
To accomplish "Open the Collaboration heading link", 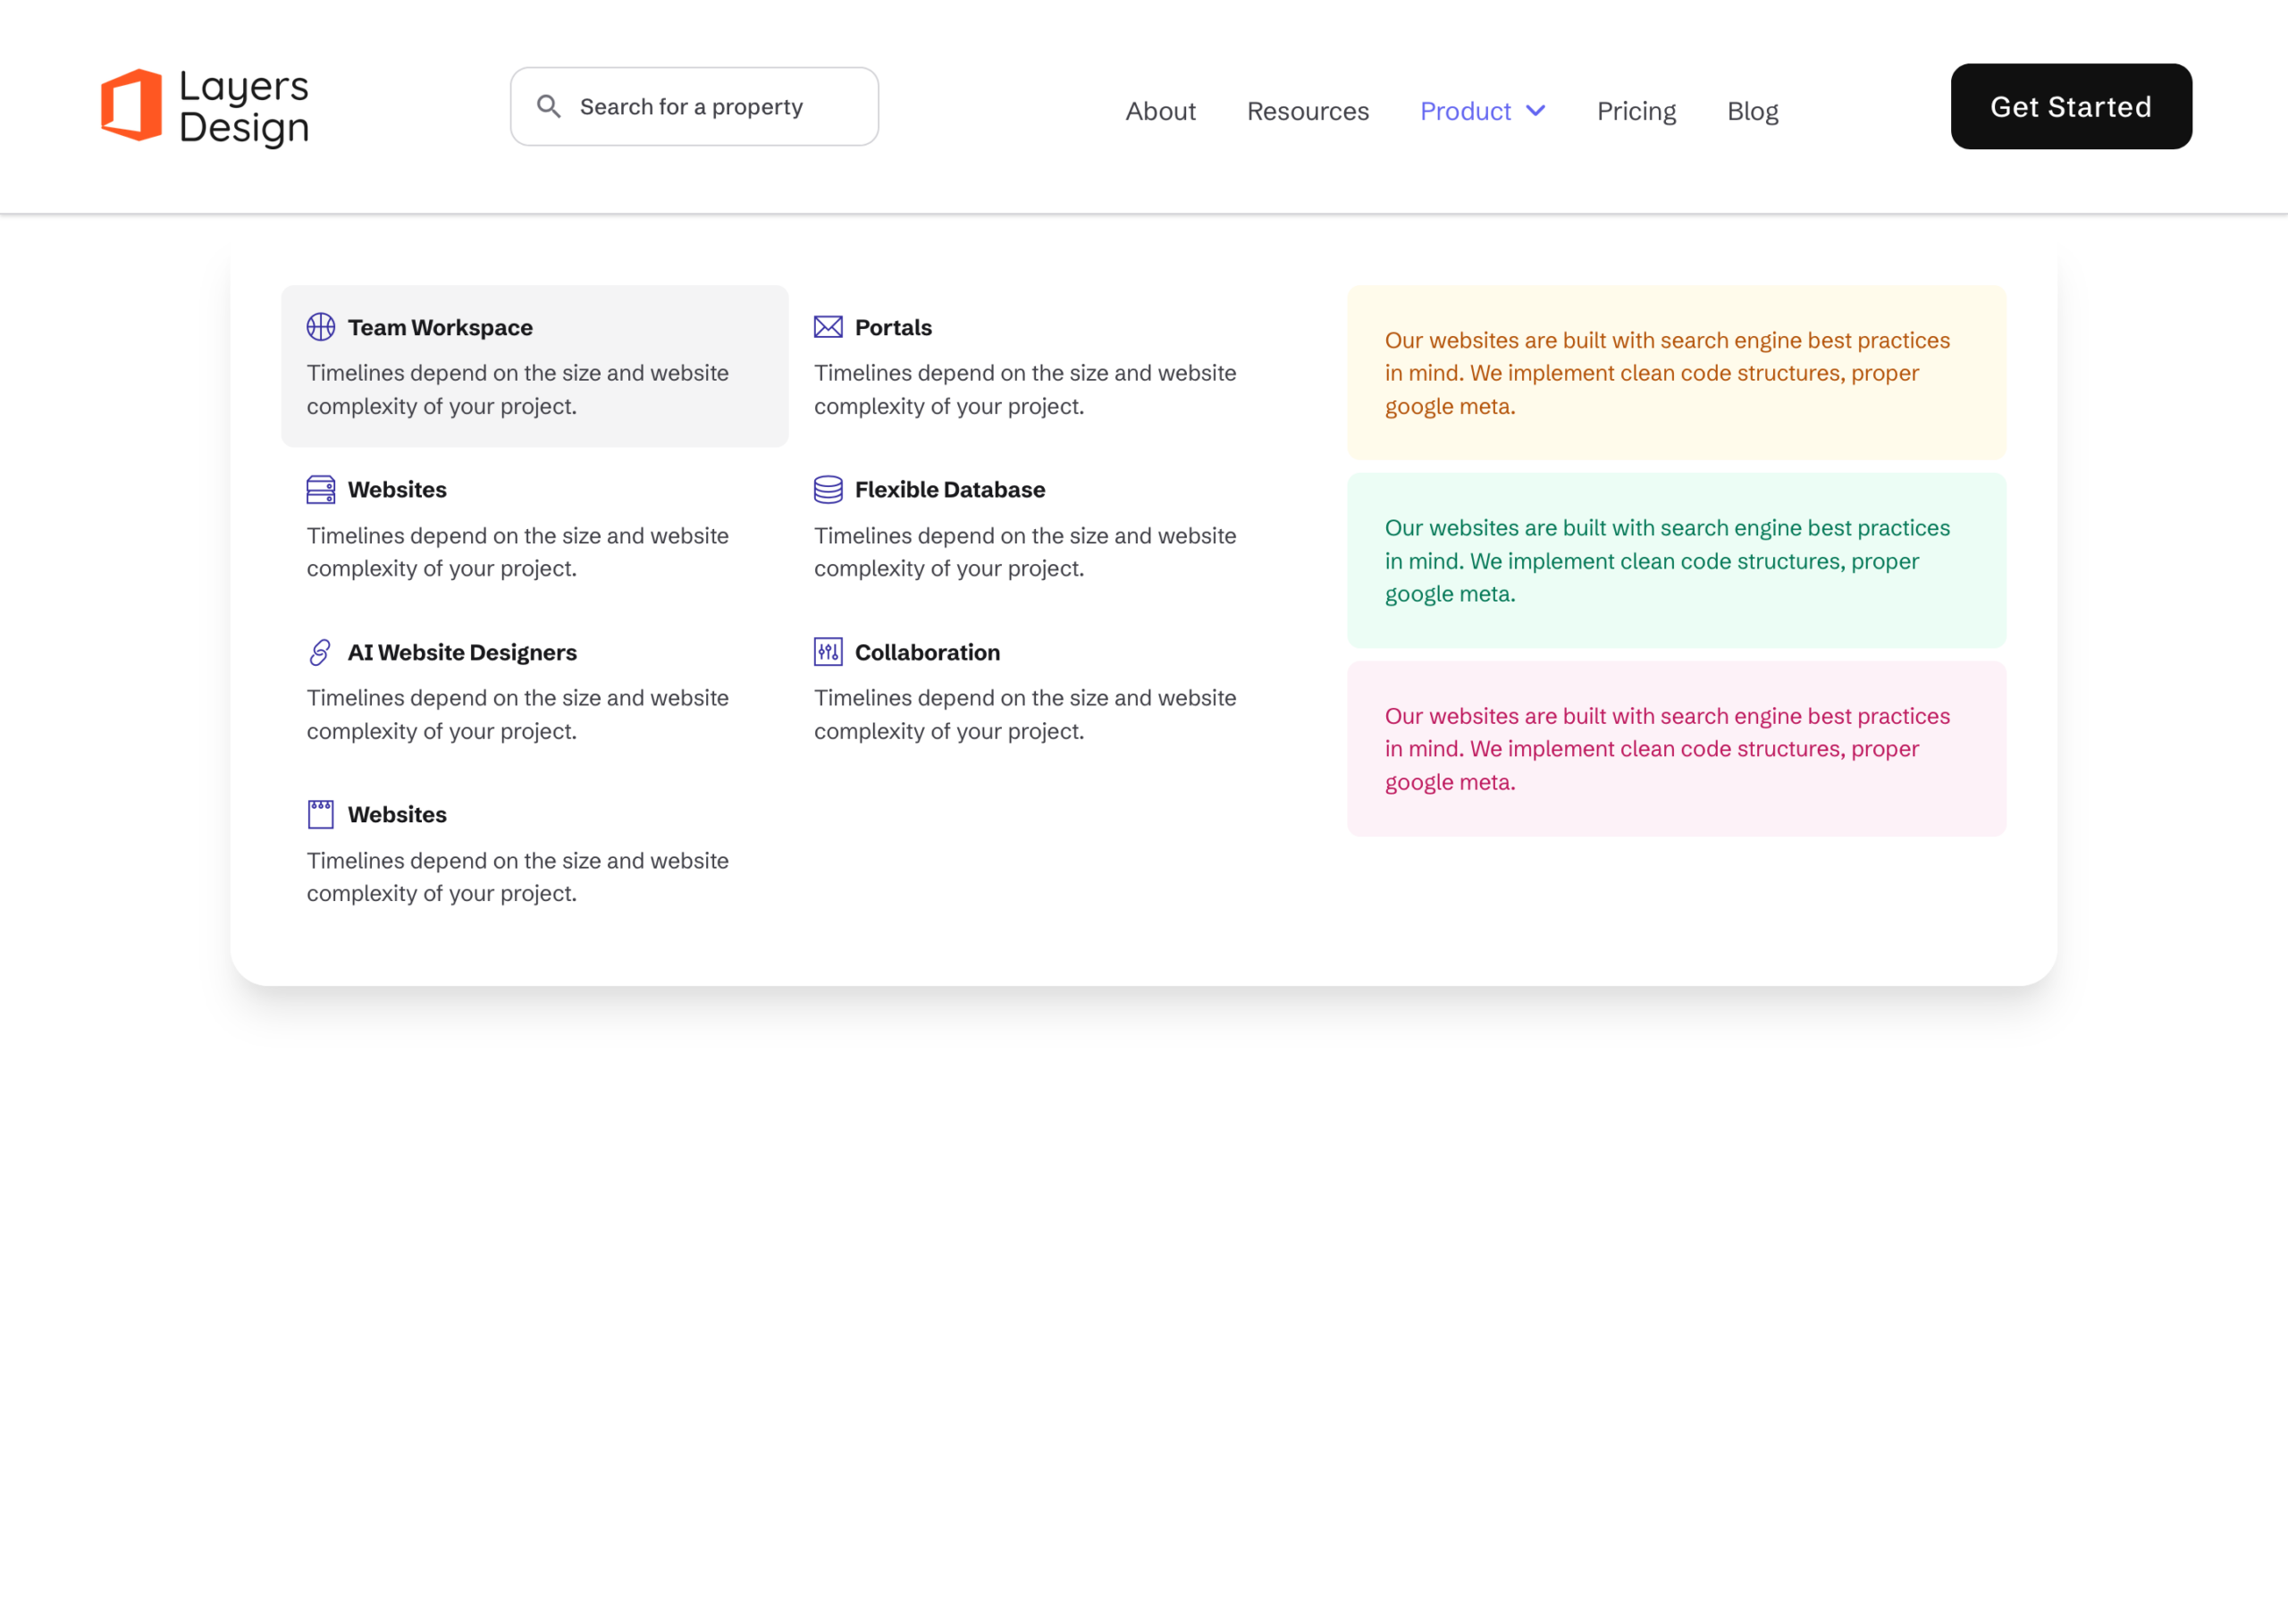I will (927, 652).
